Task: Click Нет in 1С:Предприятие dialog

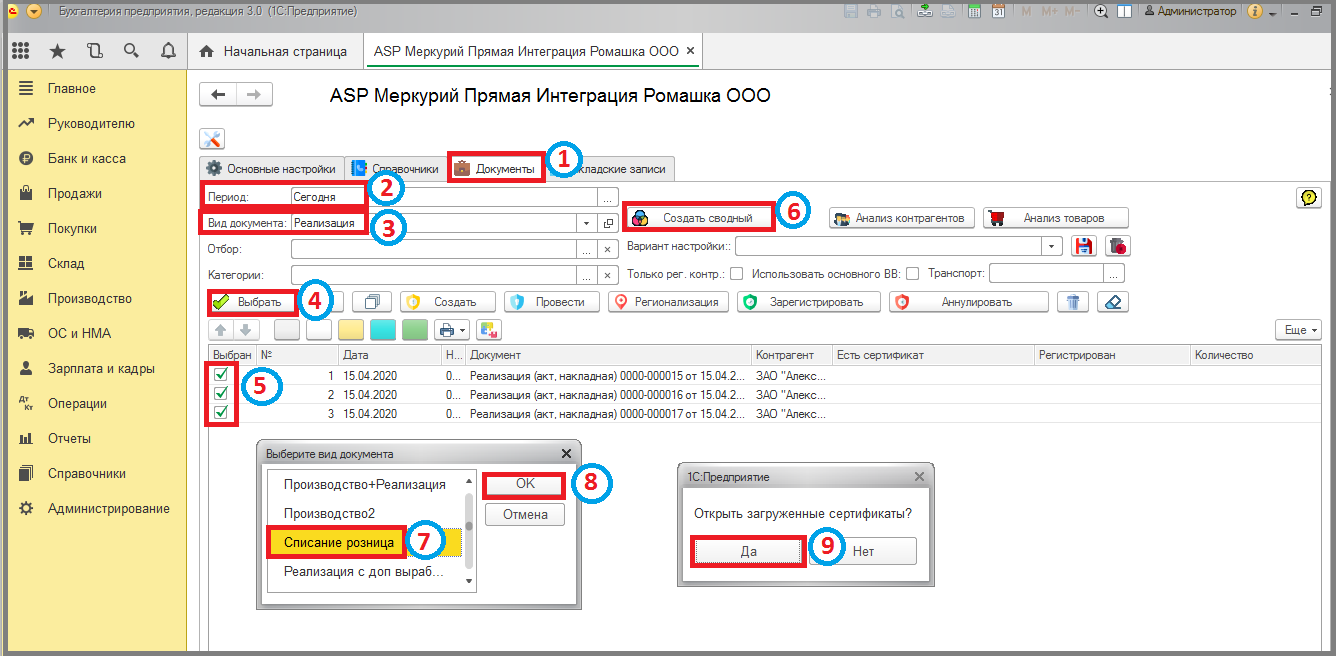Action: tap(864, 551)
